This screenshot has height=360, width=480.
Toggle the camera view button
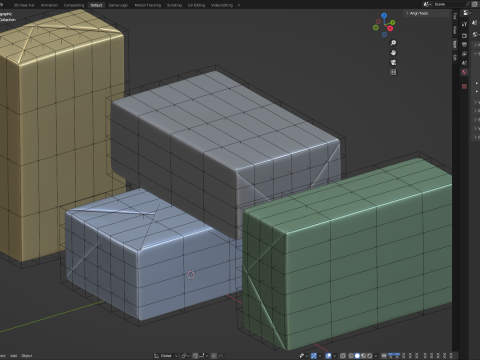(x=393, y=62)
